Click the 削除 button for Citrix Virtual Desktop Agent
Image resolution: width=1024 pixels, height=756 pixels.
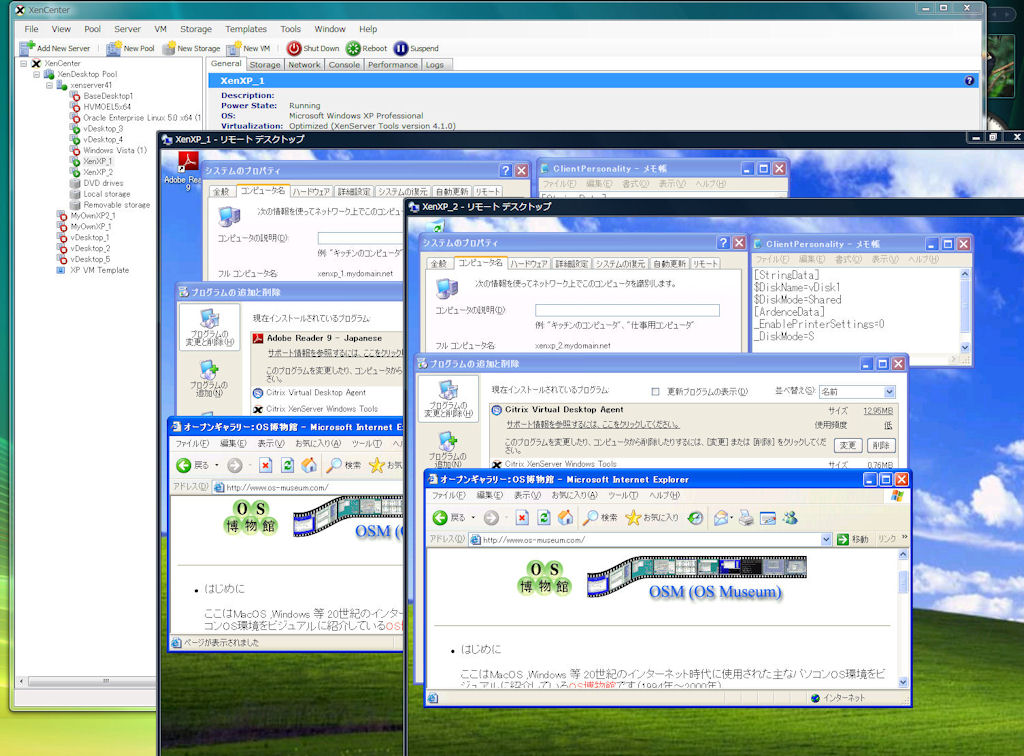click(x=881, y=445)
